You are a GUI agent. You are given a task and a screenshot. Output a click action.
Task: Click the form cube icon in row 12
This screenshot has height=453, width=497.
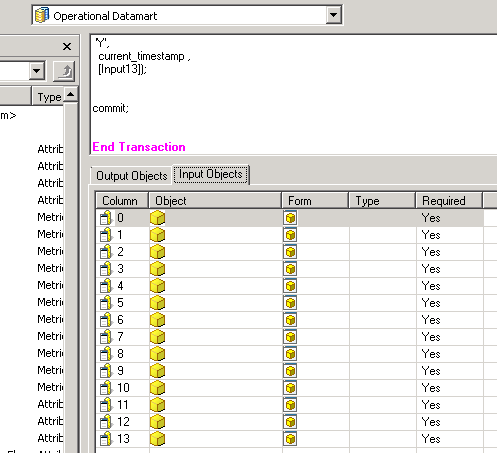(290, 422)
